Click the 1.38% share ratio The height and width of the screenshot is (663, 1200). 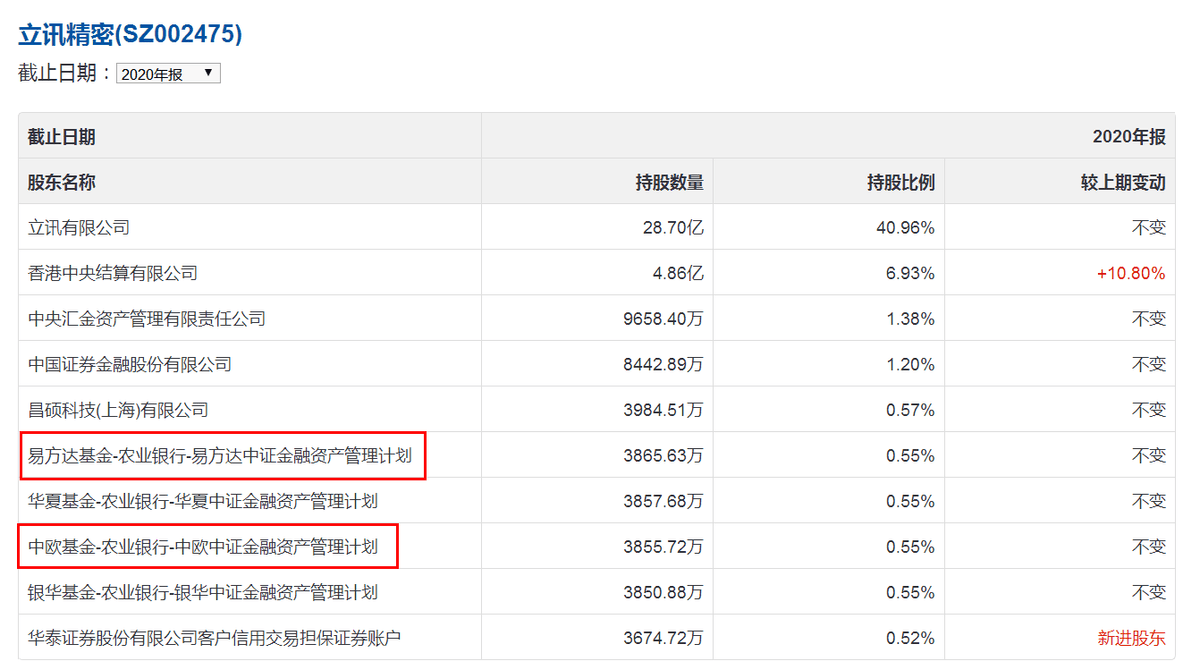pos(910,319)
